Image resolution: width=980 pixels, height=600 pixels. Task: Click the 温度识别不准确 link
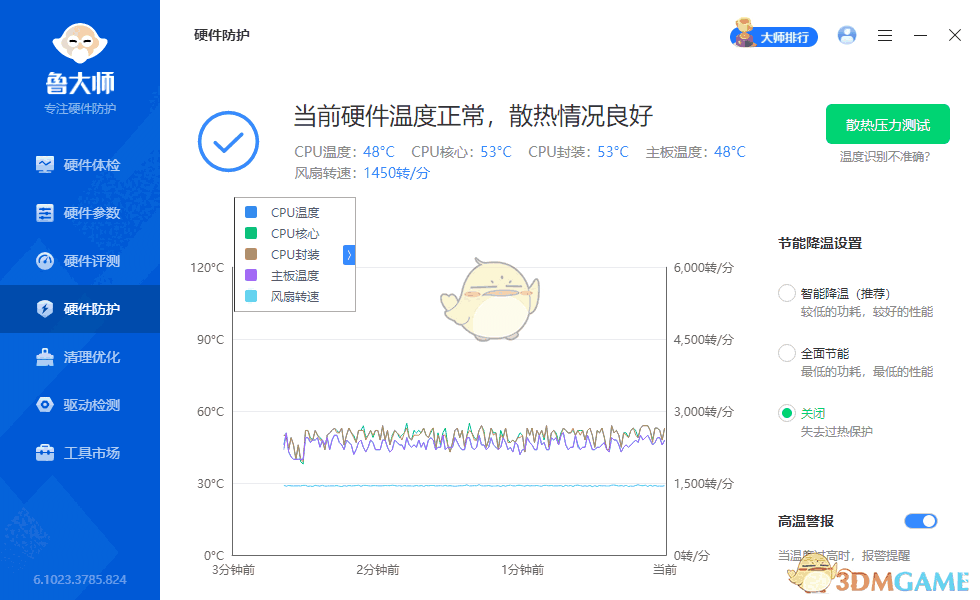(x=887, y=155)
